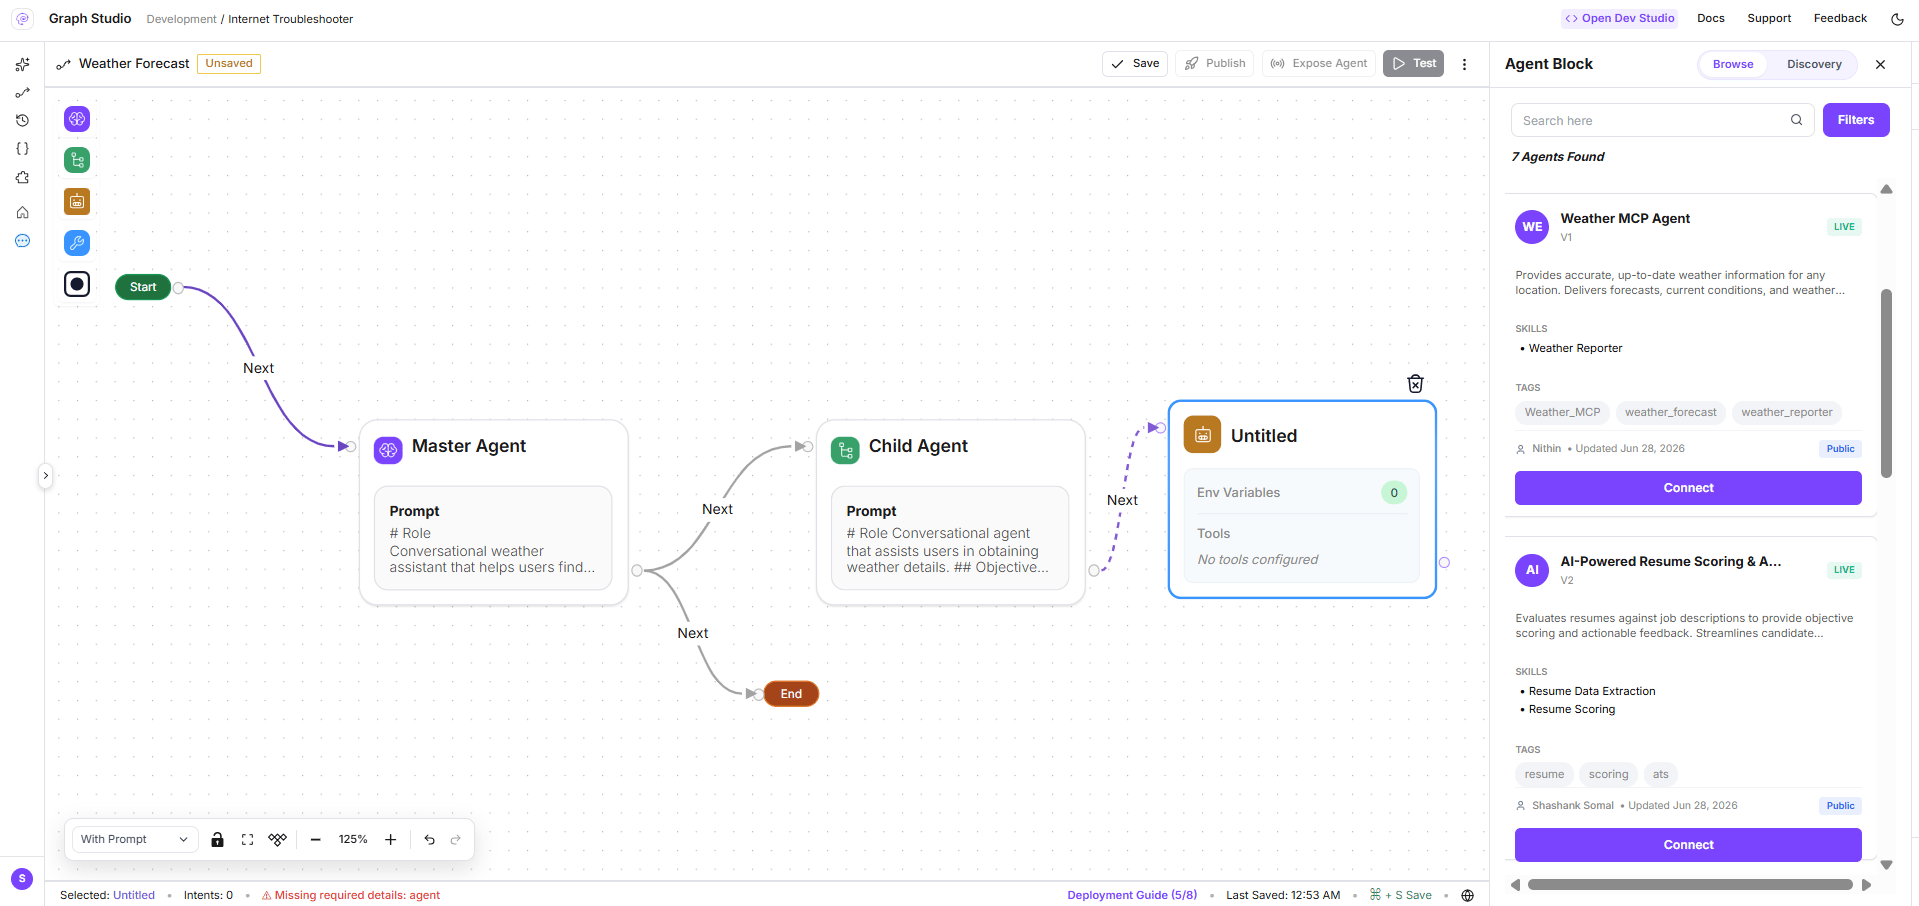Image resolution: width=1919 pixels, height=906 pixels.
Task: Click the agent panel horizontal scrollbar
Action: [1690, 884]
